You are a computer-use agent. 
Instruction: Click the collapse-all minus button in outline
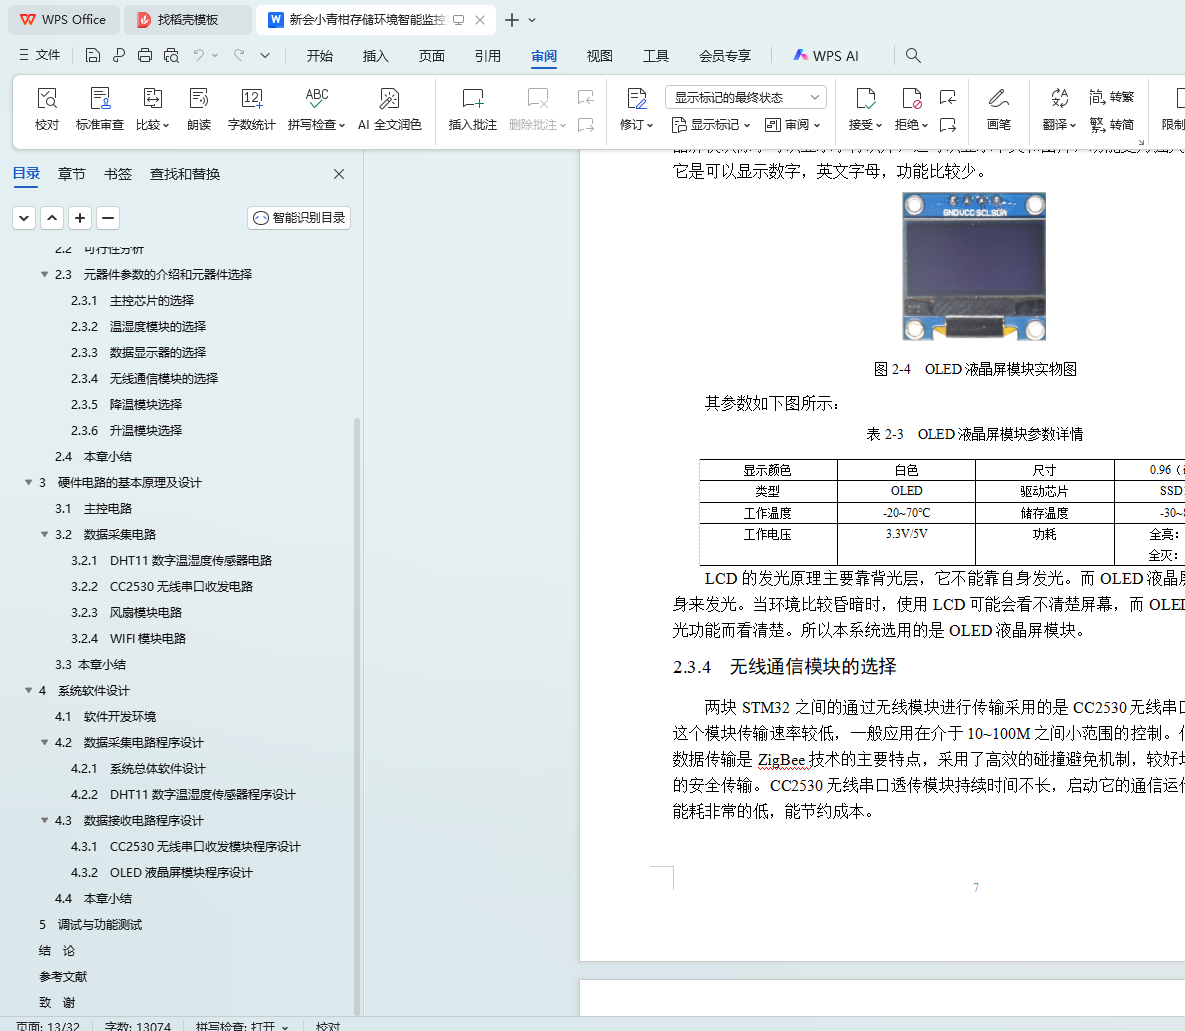(x=108, y=218)
